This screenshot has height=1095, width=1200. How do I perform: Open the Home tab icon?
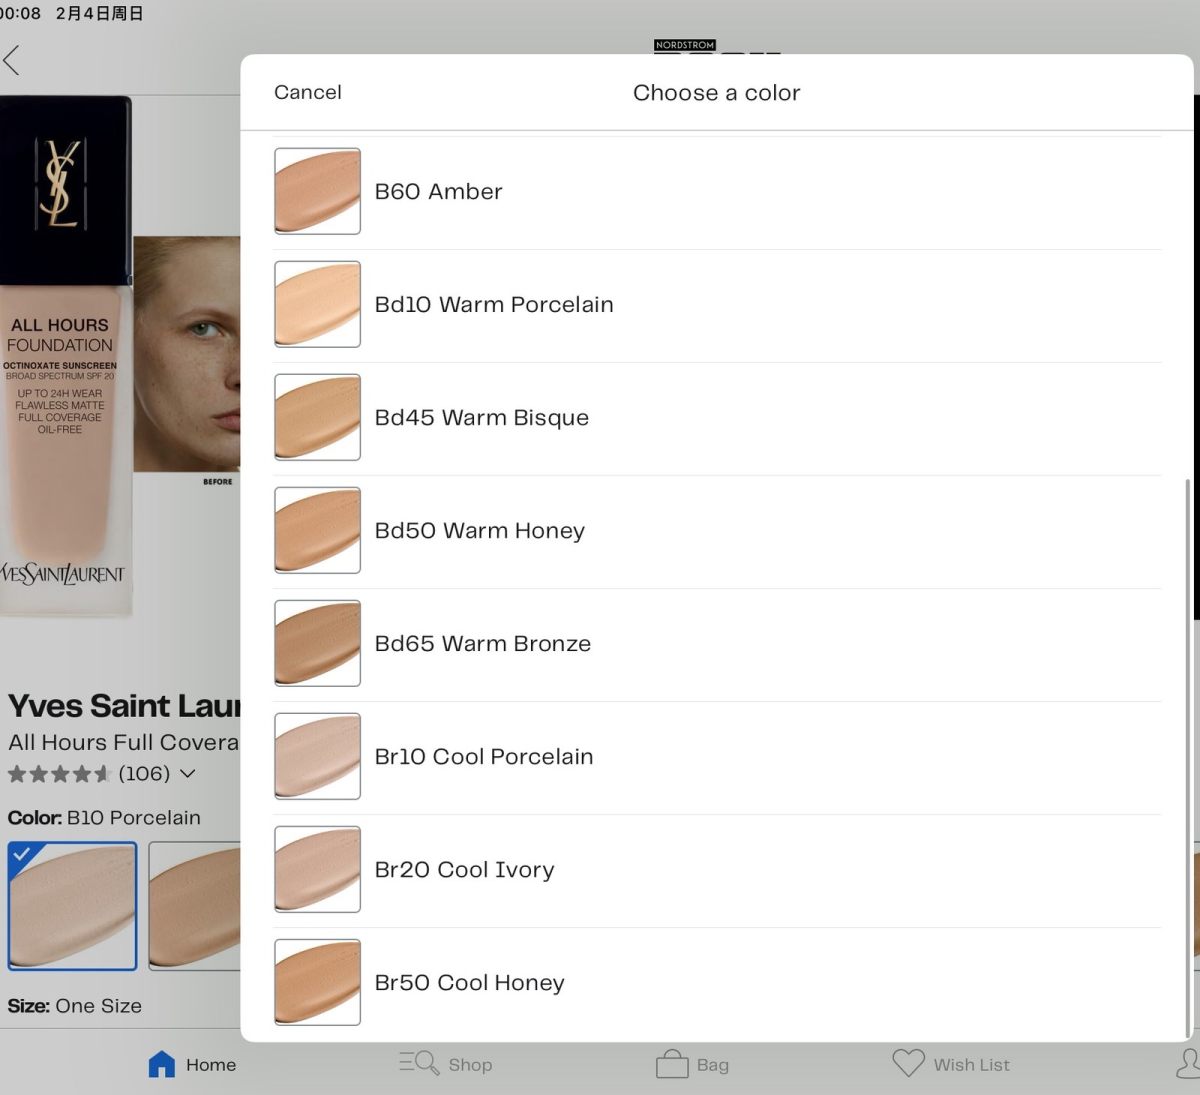[161, 1064]
